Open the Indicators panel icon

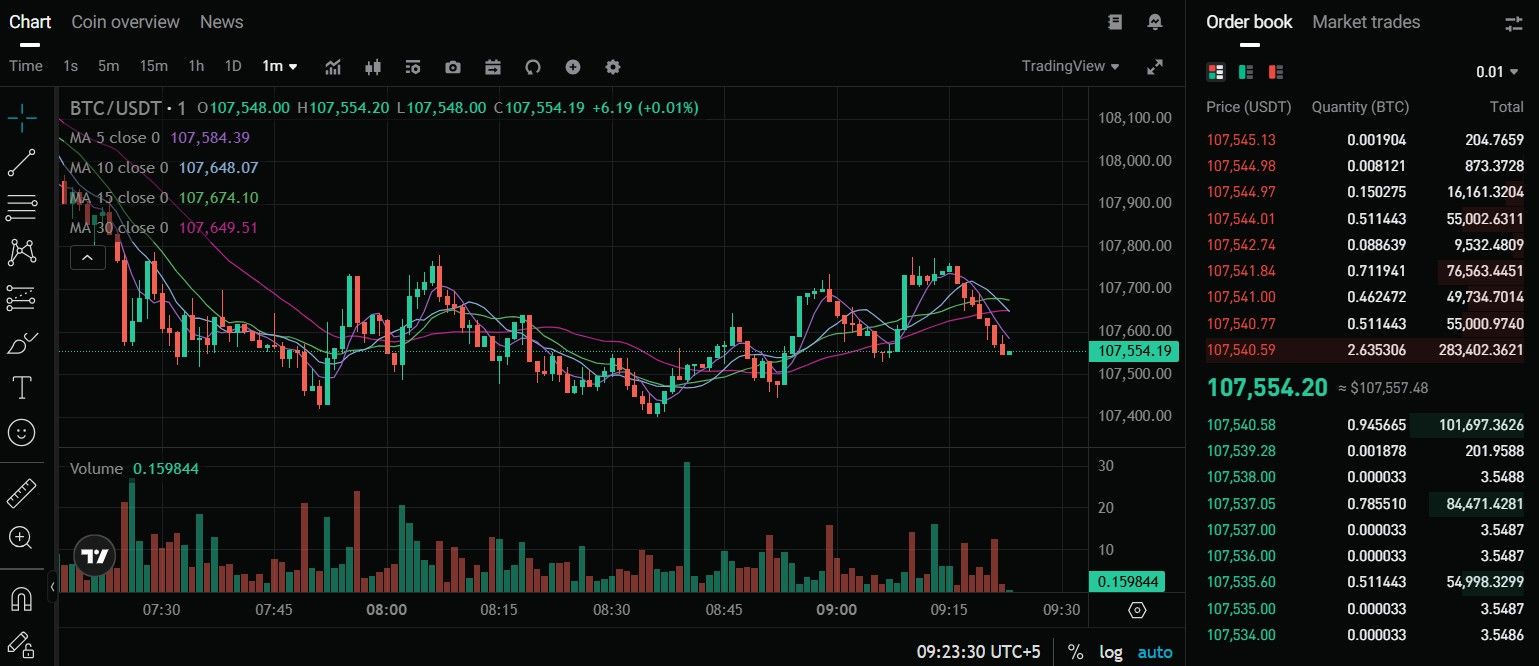332,66
